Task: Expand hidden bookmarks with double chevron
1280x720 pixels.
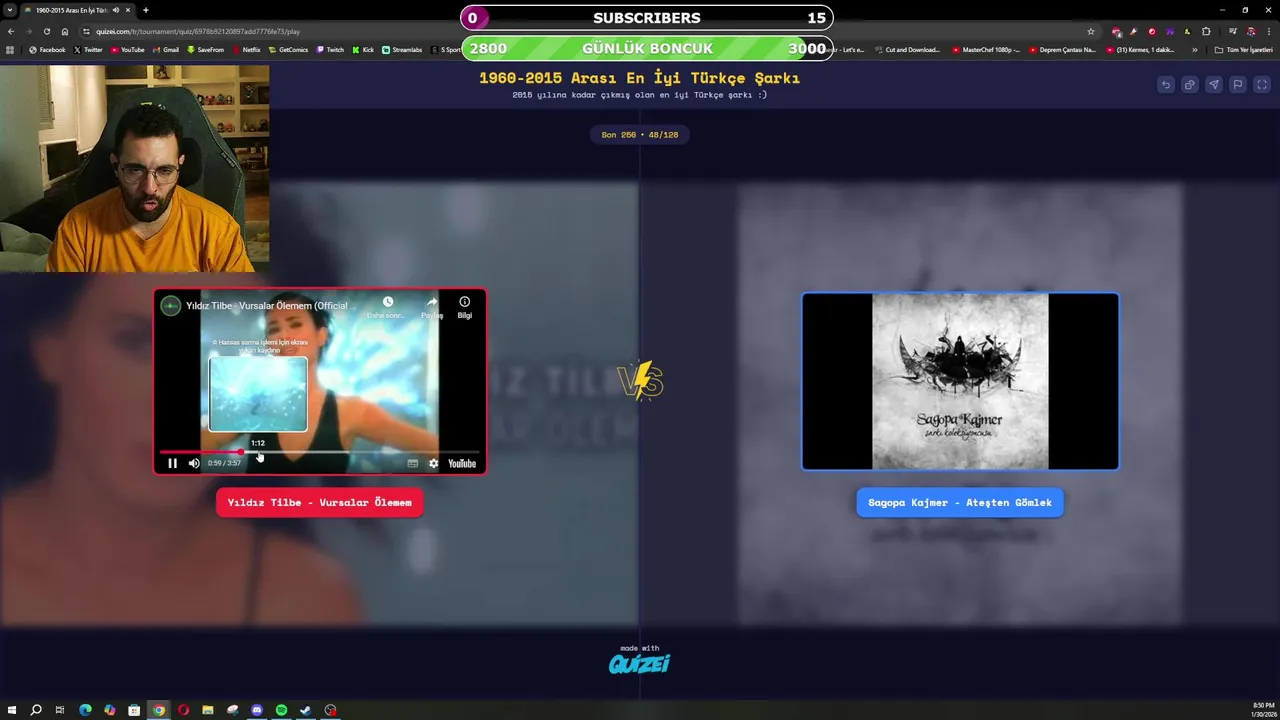Action: pos(1194,49)
